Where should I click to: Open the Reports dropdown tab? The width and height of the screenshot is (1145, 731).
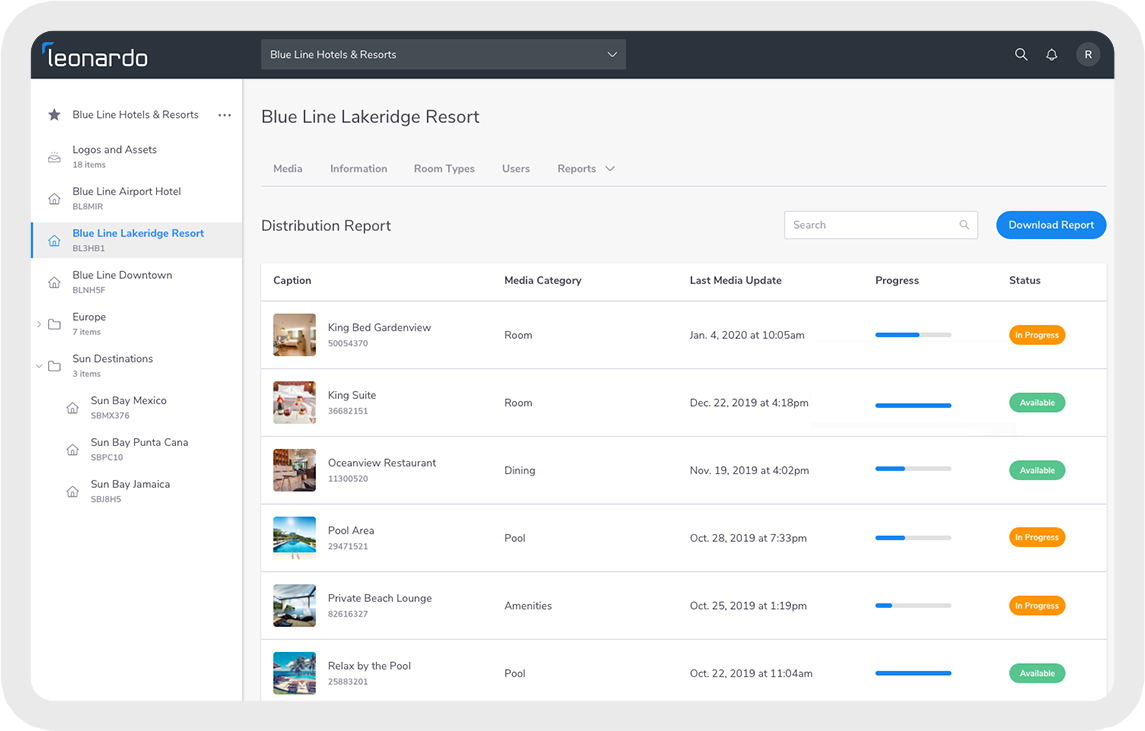point(586,169)
